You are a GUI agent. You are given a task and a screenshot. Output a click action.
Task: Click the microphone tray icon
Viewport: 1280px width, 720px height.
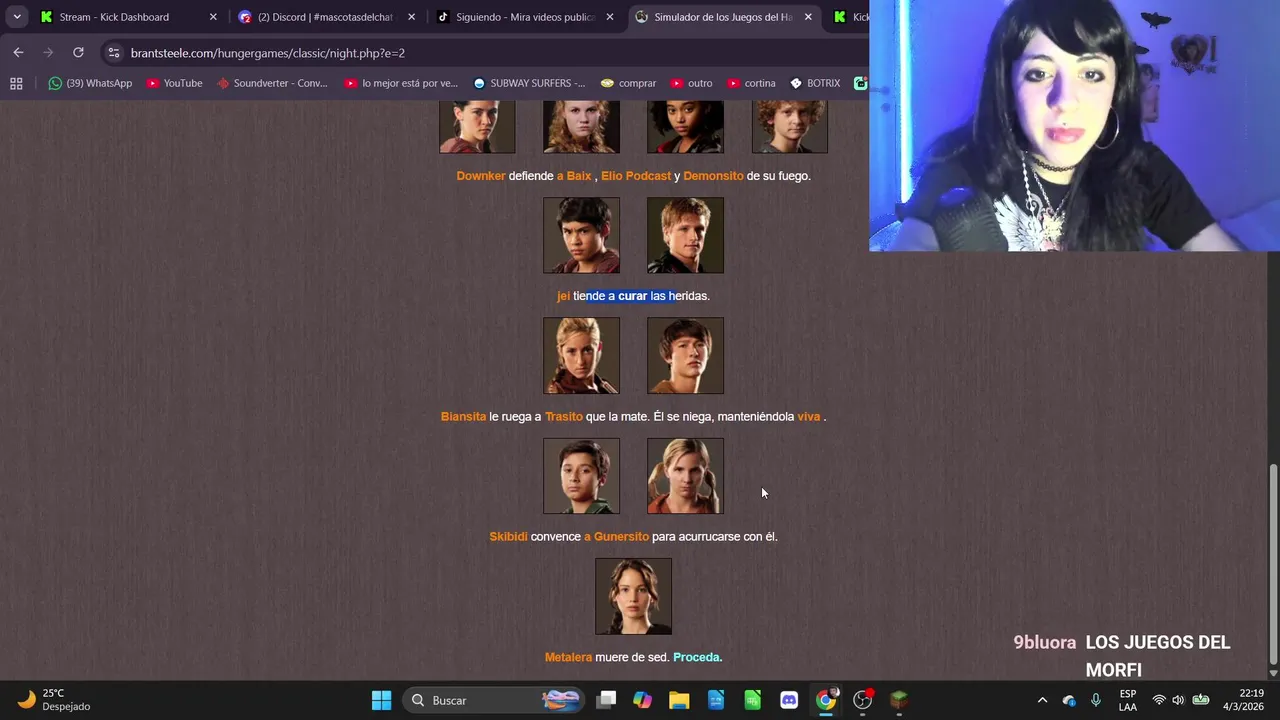1096,700
